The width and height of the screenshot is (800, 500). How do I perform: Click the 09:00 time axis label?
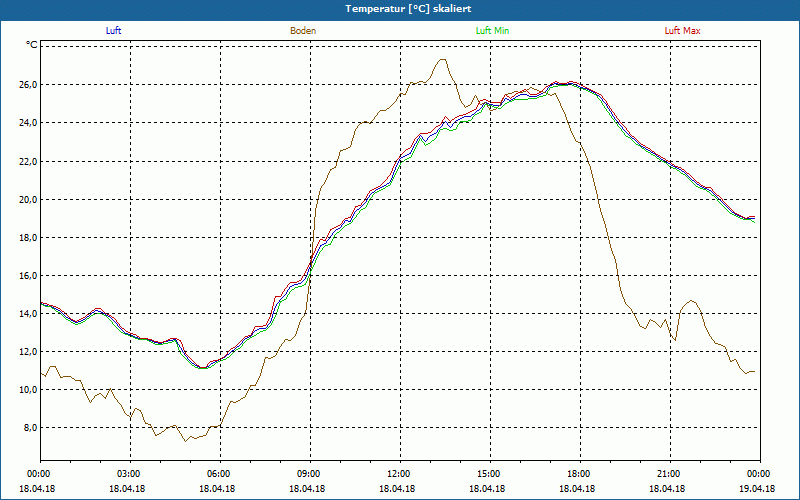click(x=310, y=474)
